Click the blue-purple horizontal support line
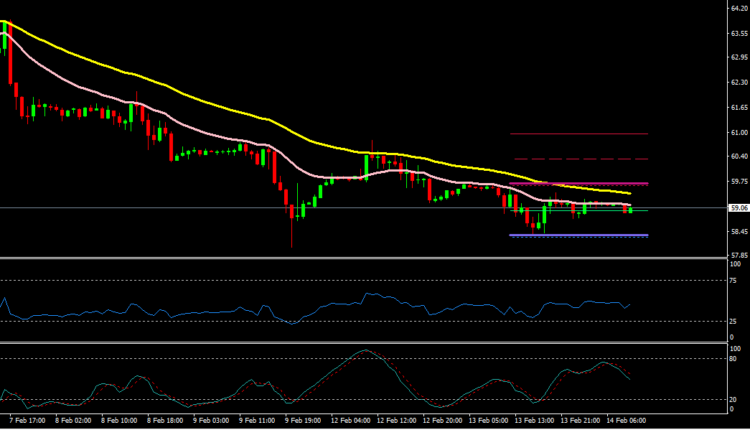 [x=578, y=235]
